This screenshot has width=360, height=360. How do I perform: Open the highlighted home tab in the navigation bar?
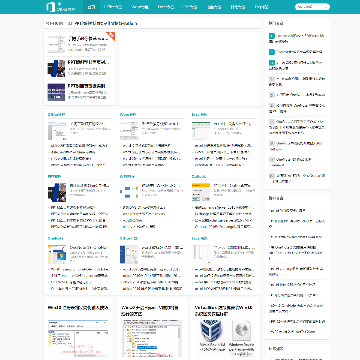pyautogui.click(x=91, y=7)
